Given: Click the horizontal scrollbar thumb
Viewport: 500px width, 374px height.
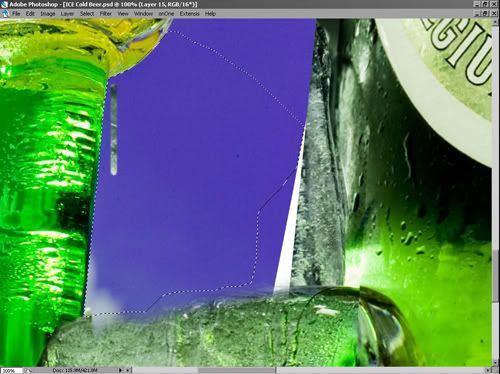Looking at the screenshot, I should coord(237,370).
